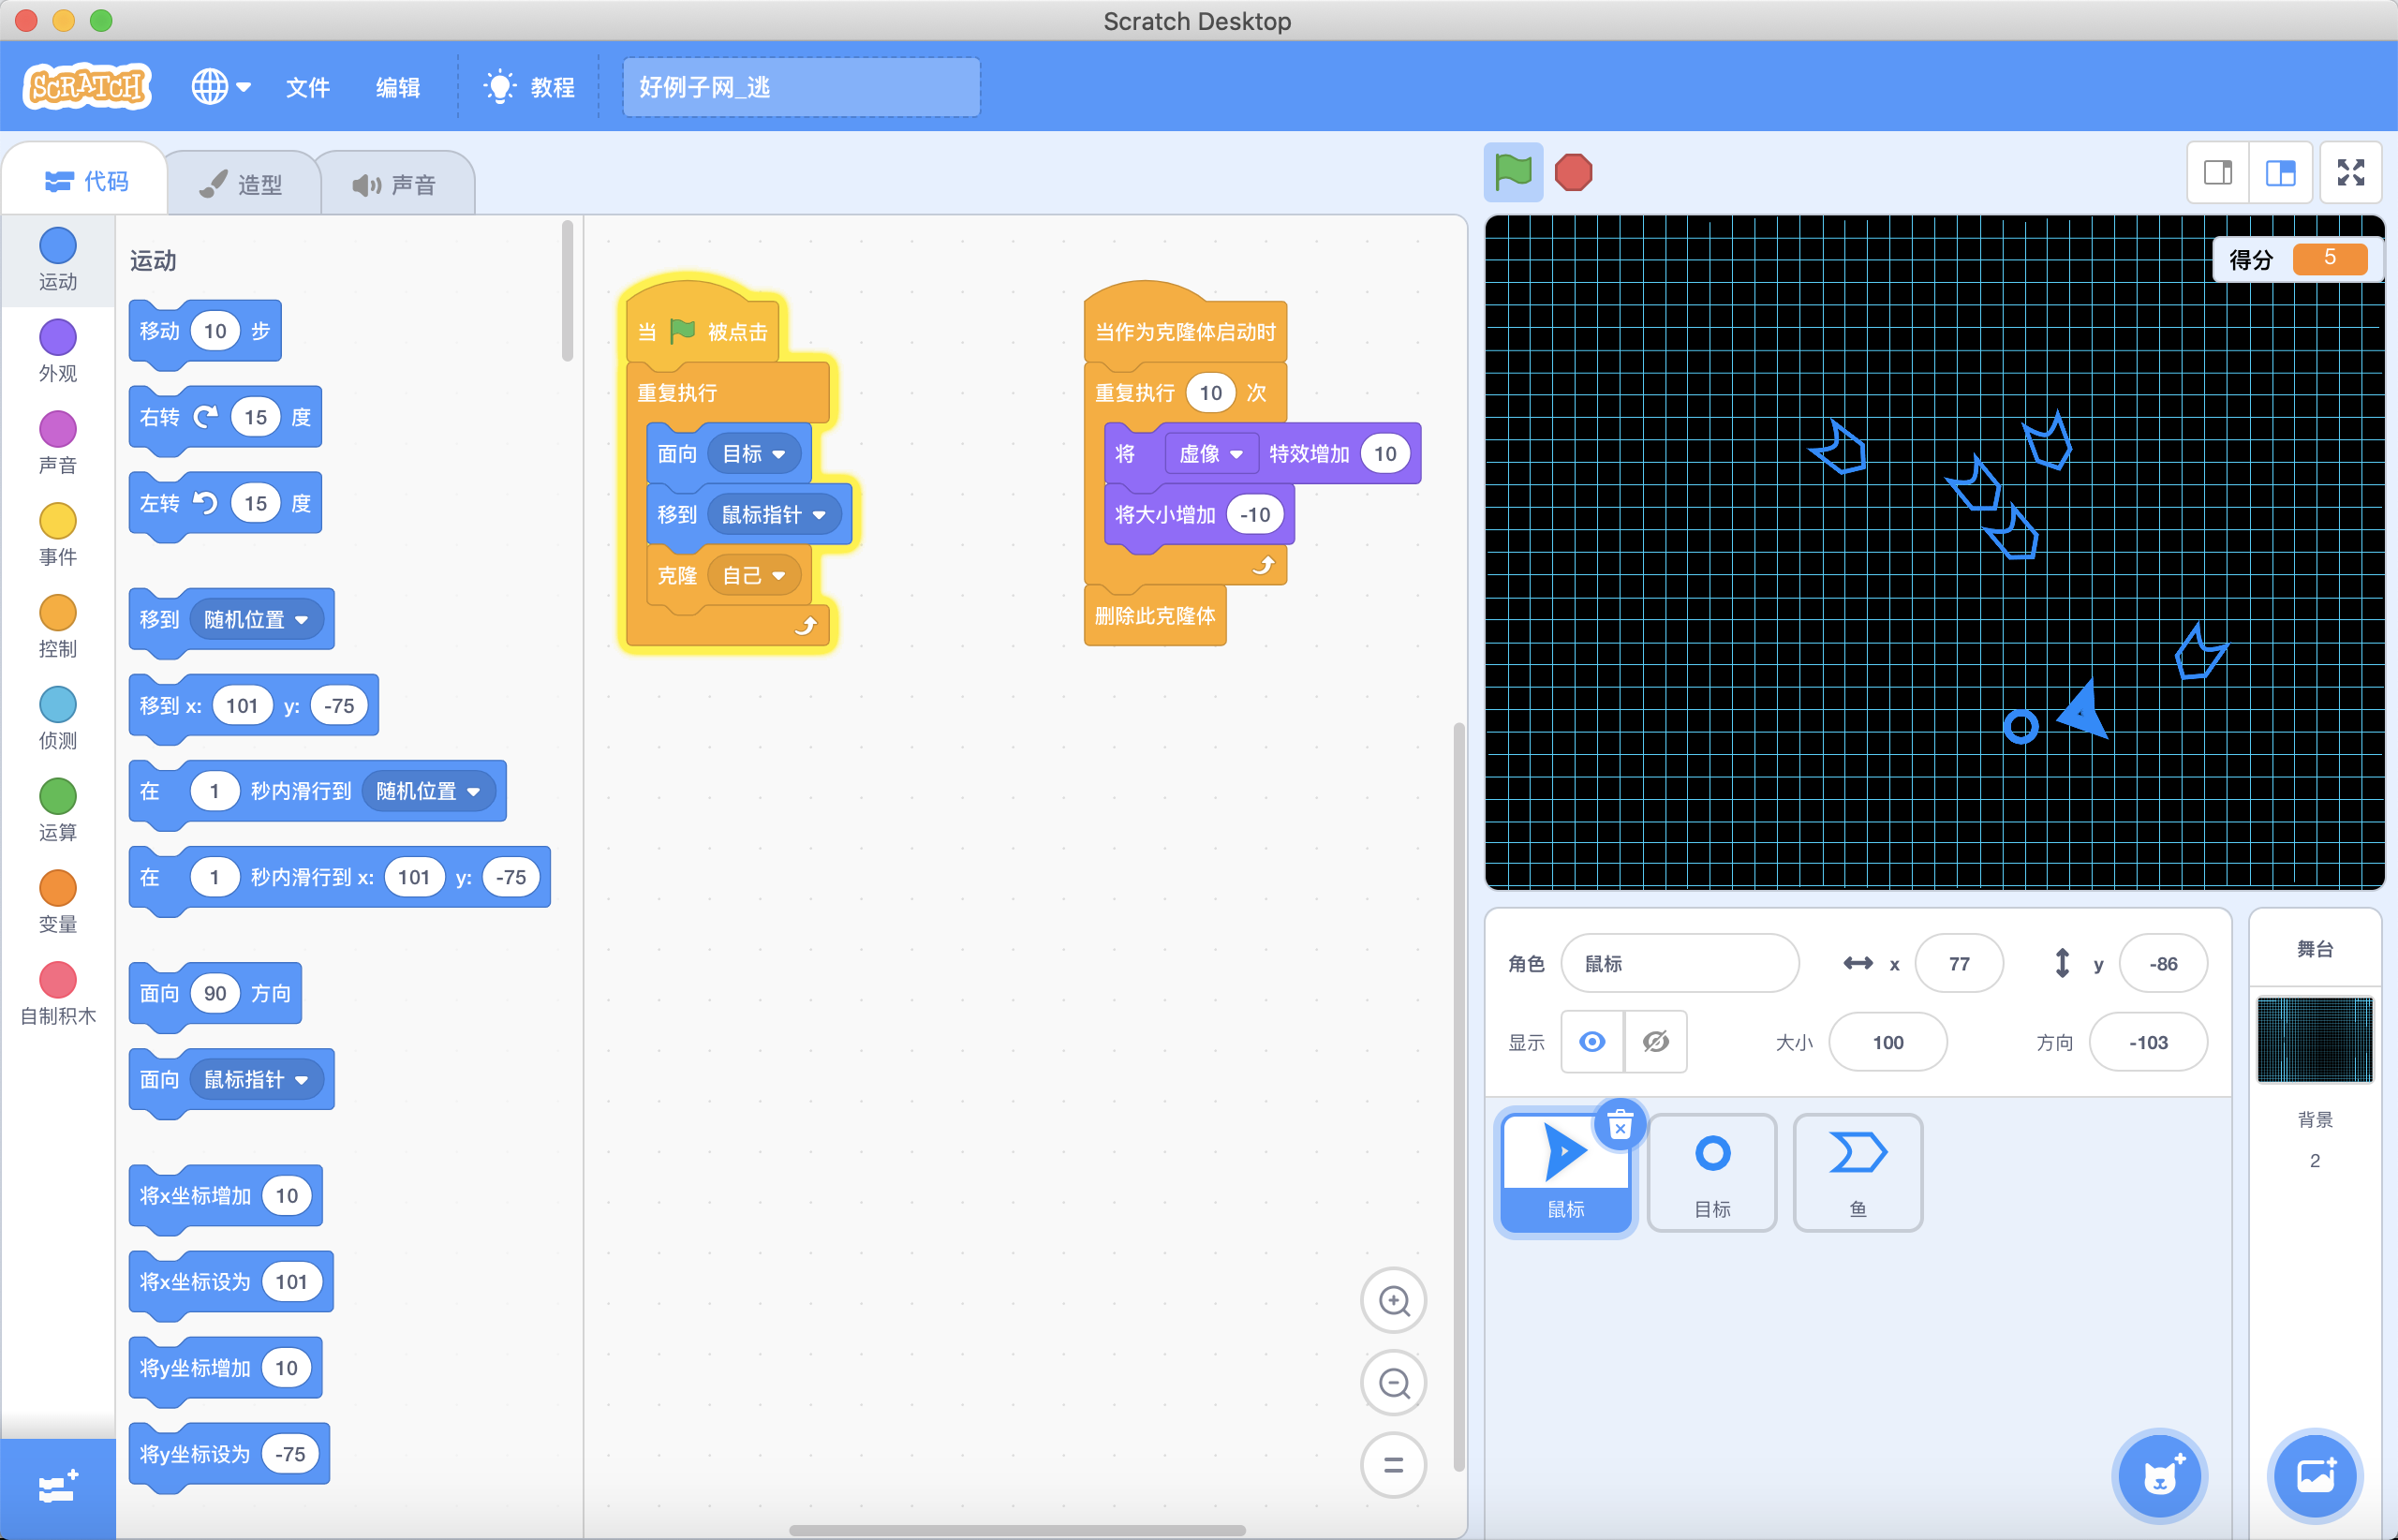
Task: Open 鼠标指针 dropdown in script 移到 block
Action: [x=774, y=515]
